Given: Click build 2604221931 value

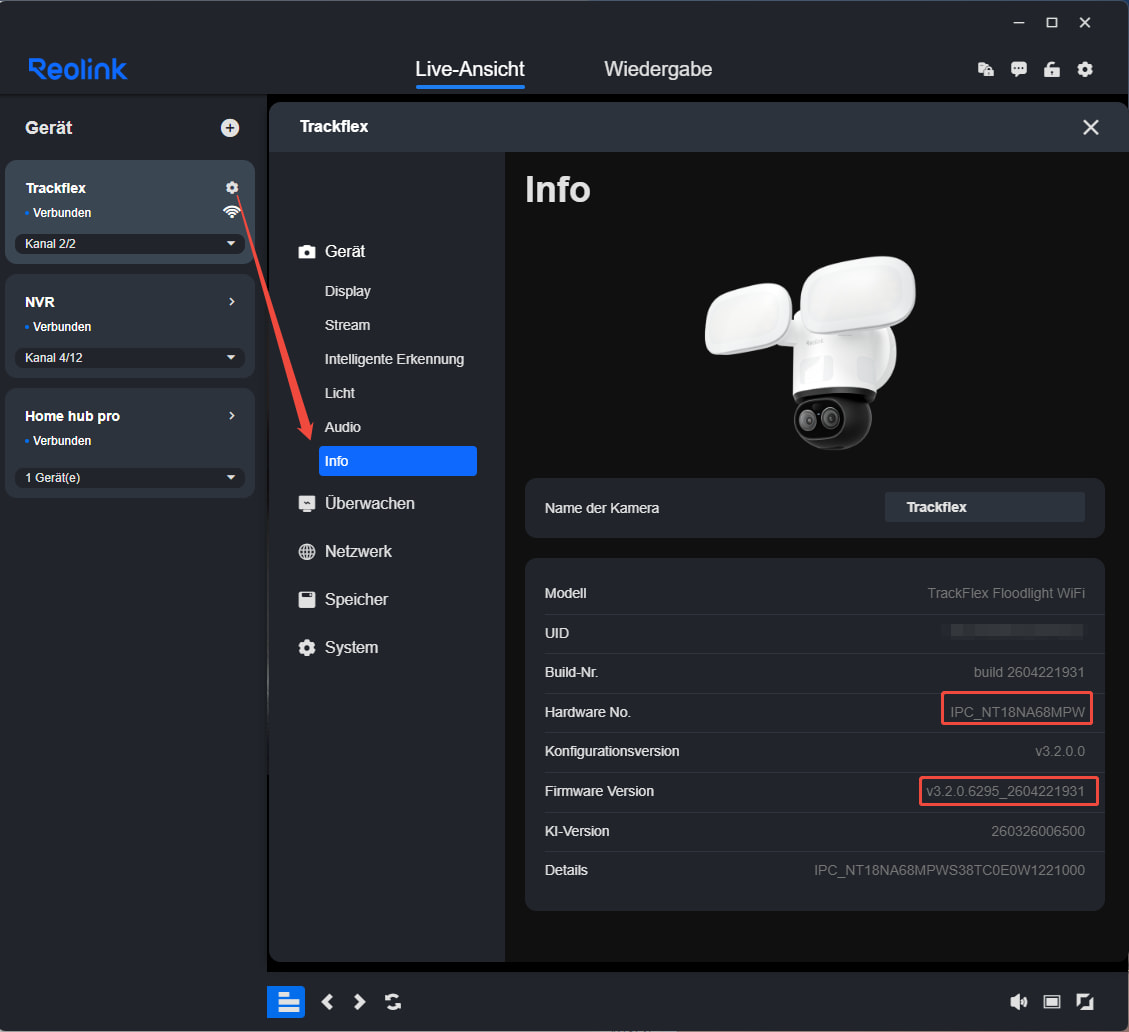Looking at the screenshot, I should coord(1029,672).
